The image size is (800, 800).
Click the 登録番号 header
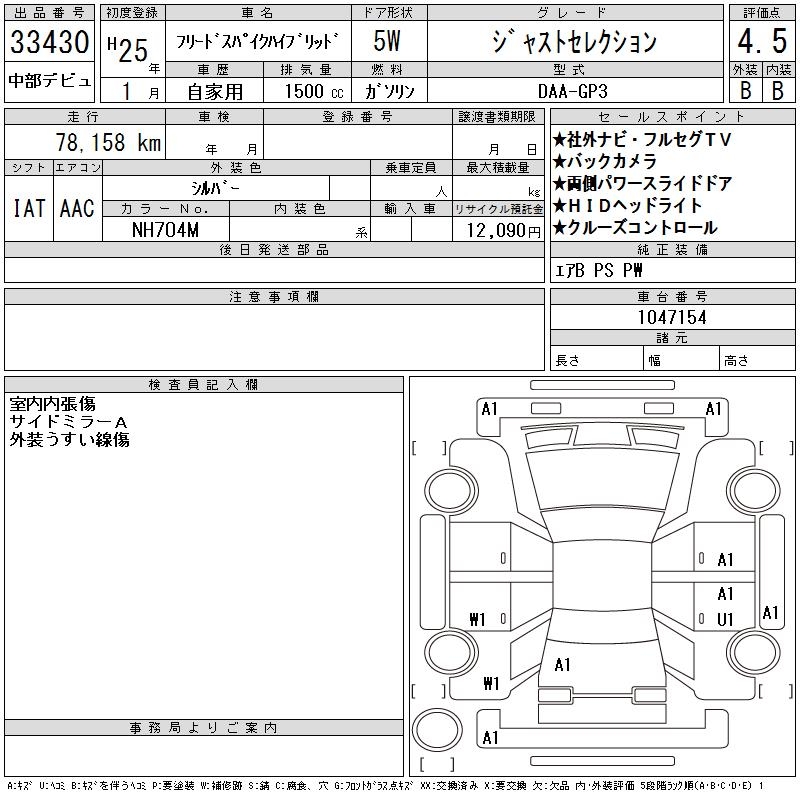357,116
